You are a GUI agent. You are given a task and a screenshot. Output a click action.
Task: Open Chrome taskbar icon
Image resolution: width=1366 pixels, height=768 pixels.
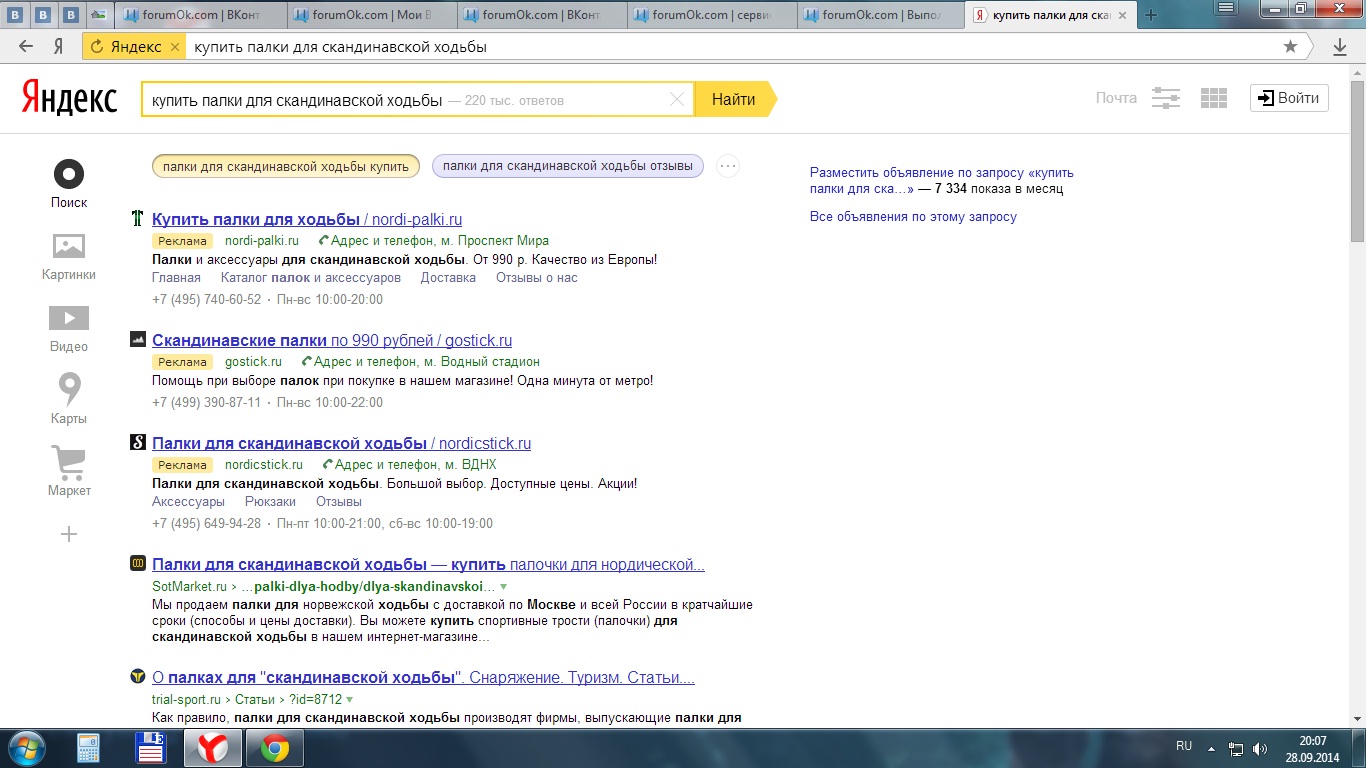pos(275,748)
